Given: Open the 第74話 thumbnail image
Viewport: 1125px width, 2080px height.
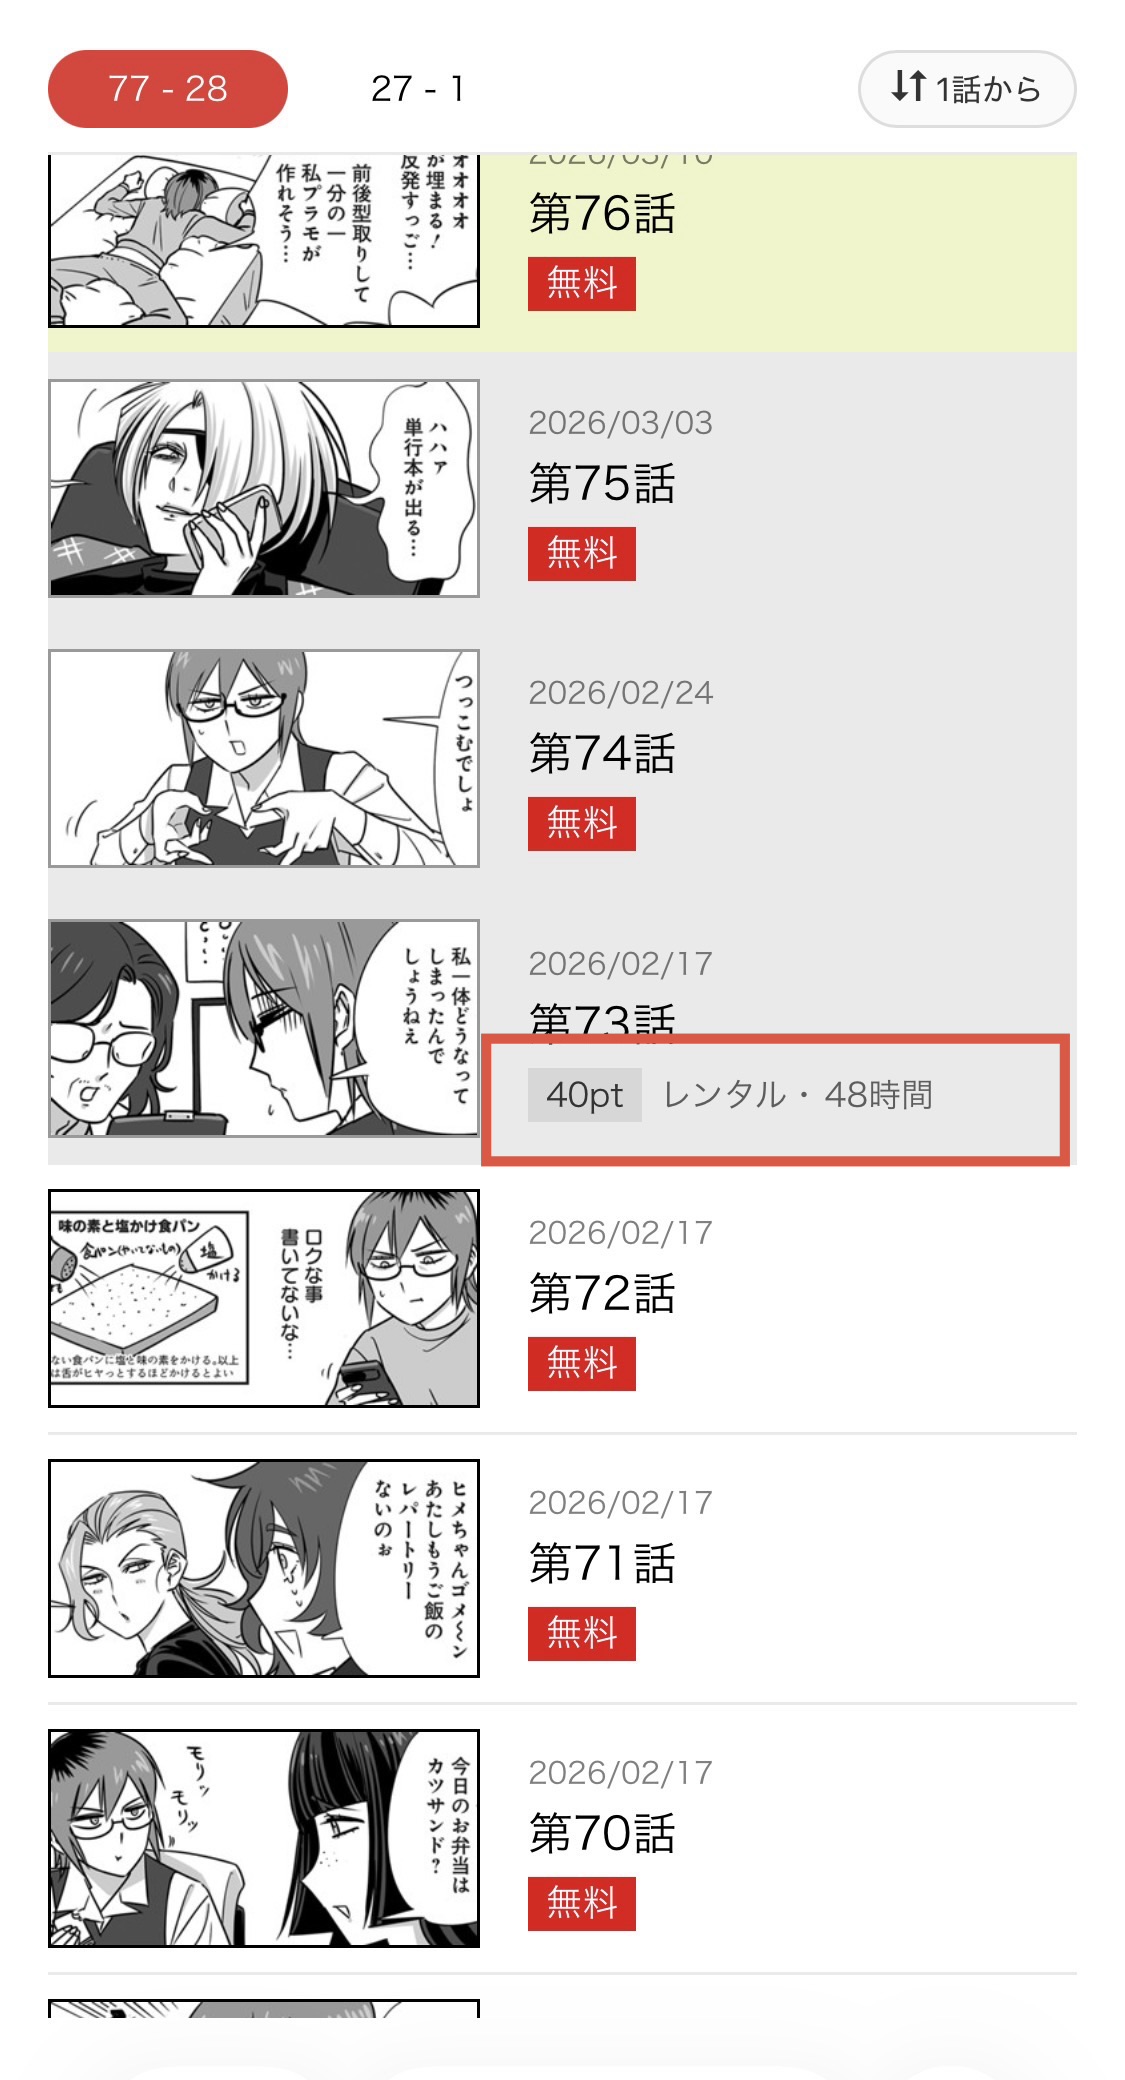Looking at the screenshot, I should 264,758.
